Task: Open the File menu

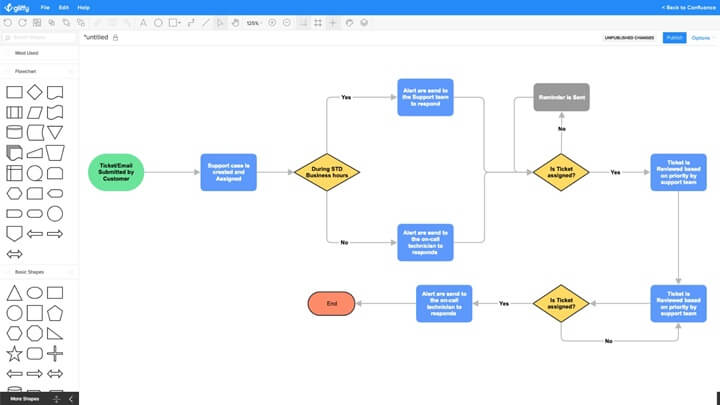Action: 45,7
